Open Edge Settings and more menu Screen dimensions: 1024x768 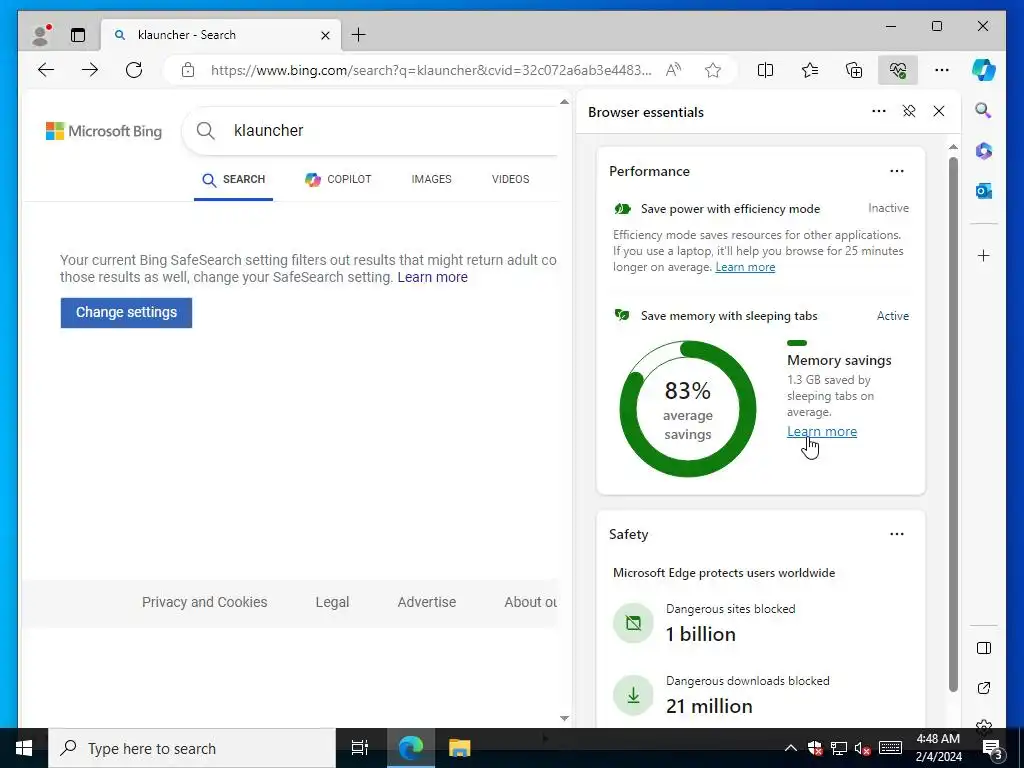click(x=942, y=70)
